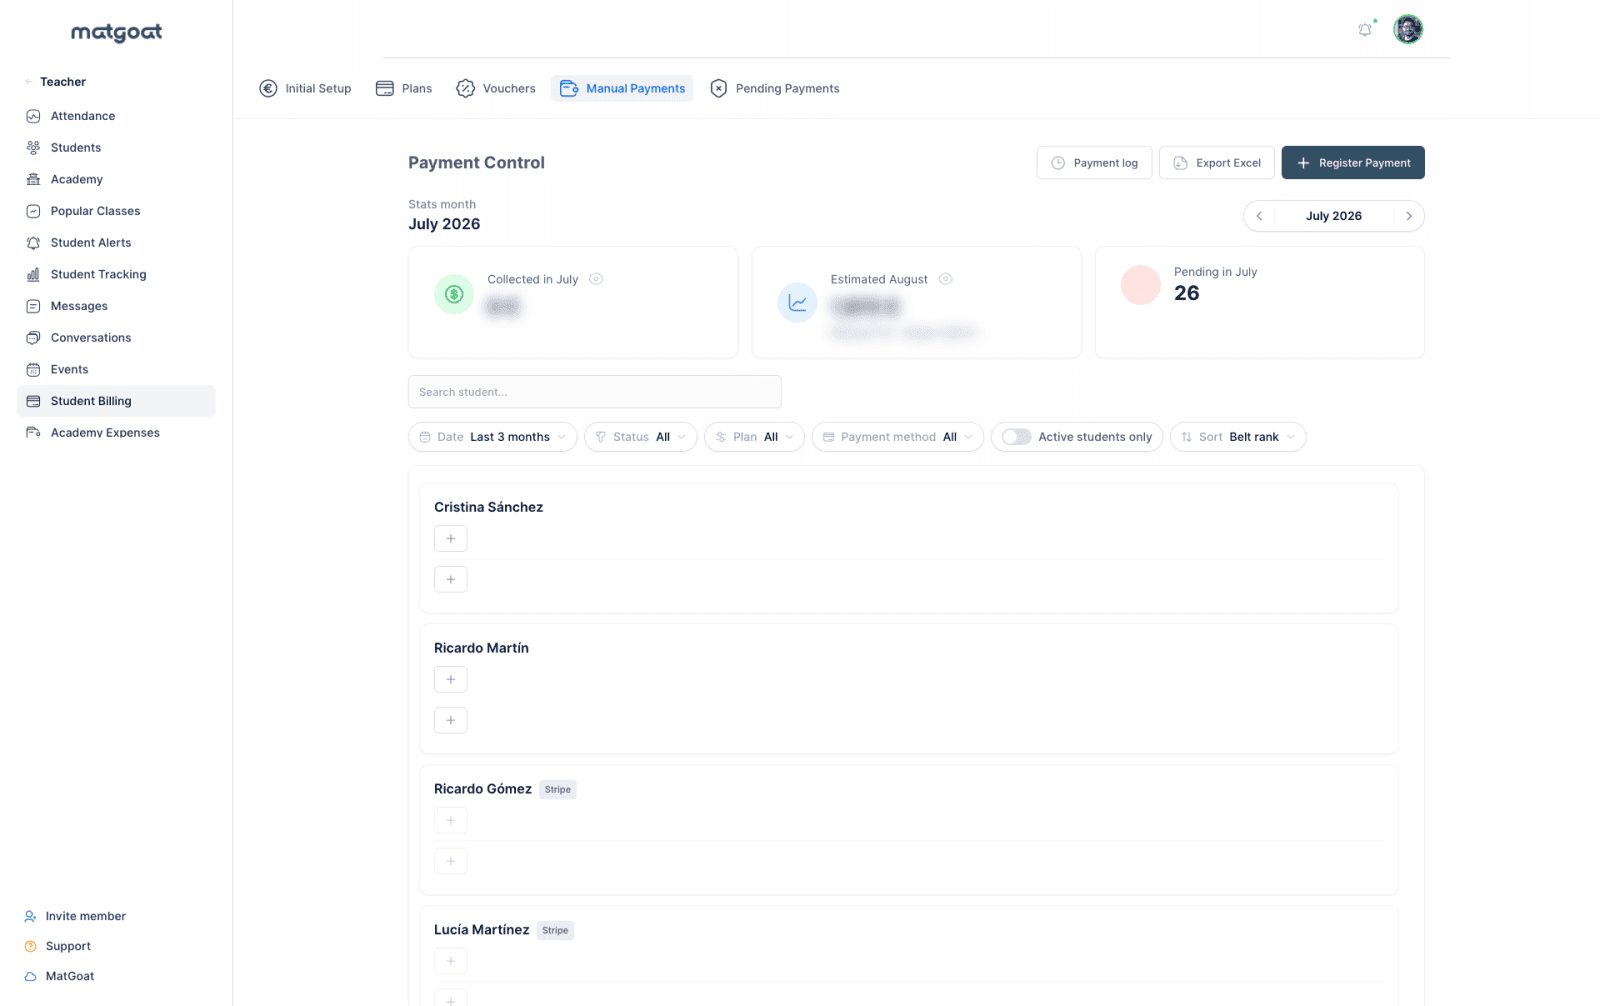Toggle visibility of Collected in July amount
Image resolution: width=1600 pixels, height=1006 pixels.
pyautogui.click(x=596, y=279)
